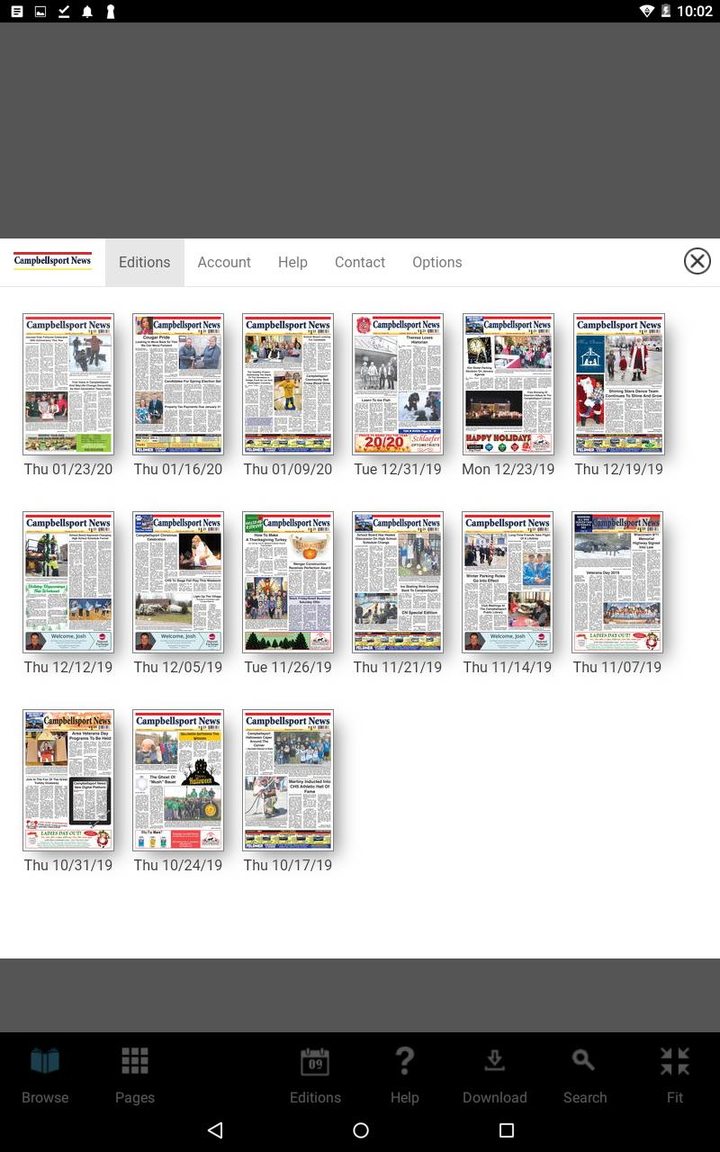Open the Thu 10/31/19 edition thumbnail
The width and height of the screenshot is (720, 1152).
click(x=68, y=780)
